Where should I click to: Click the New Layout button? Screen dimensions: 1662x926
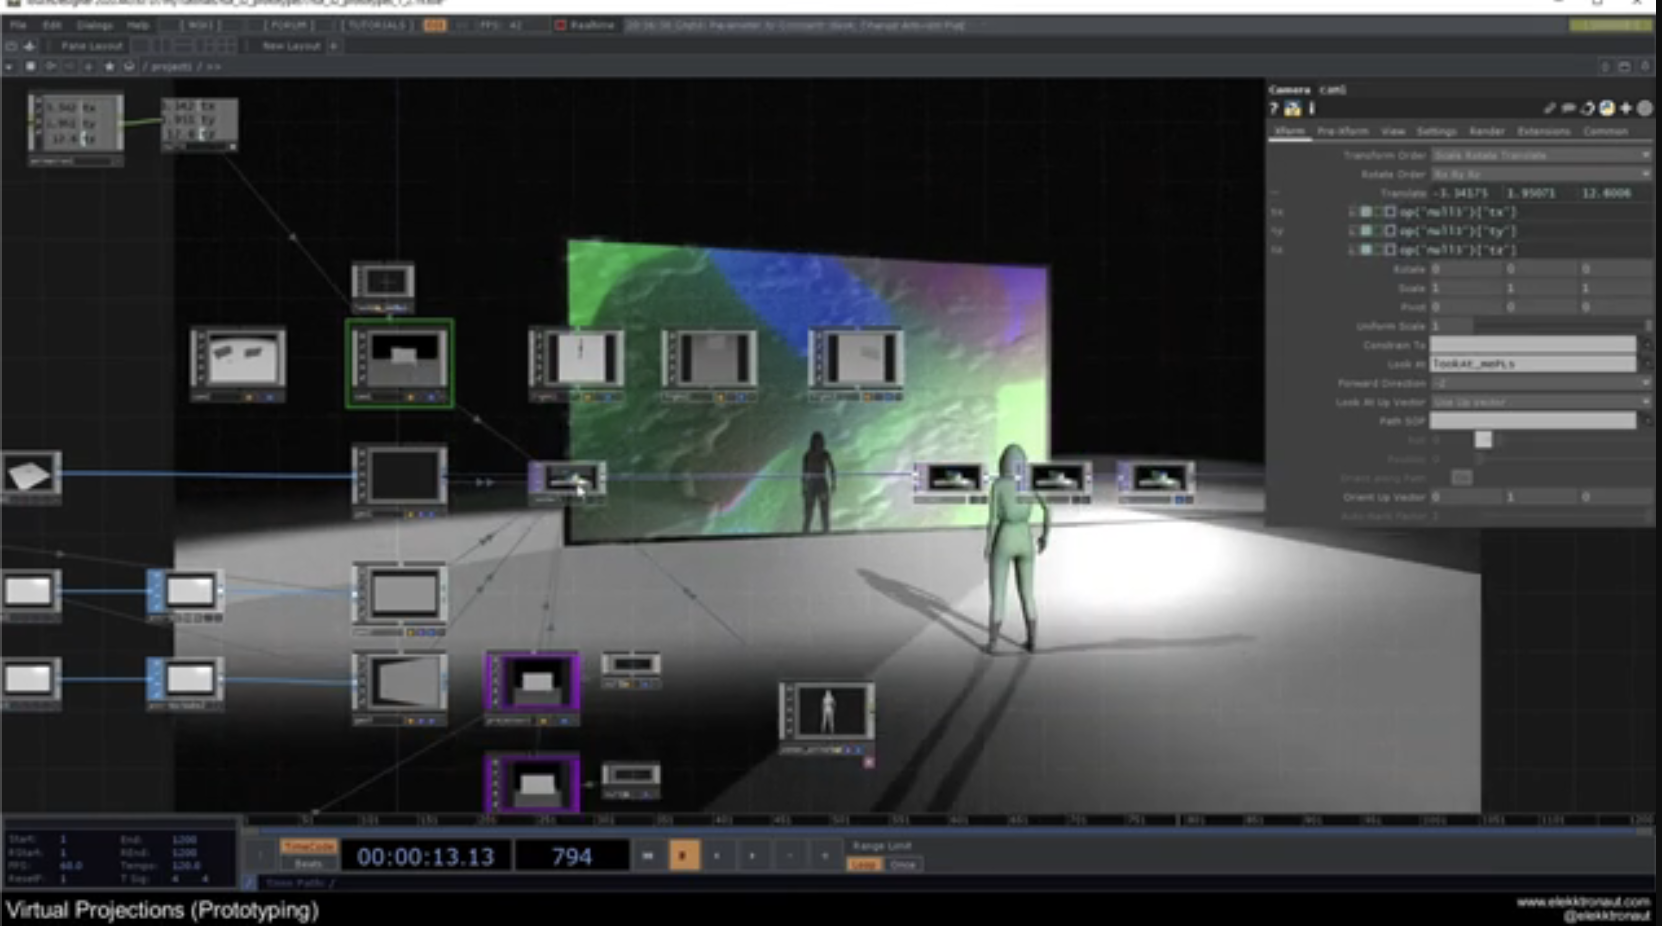(291, 46)
